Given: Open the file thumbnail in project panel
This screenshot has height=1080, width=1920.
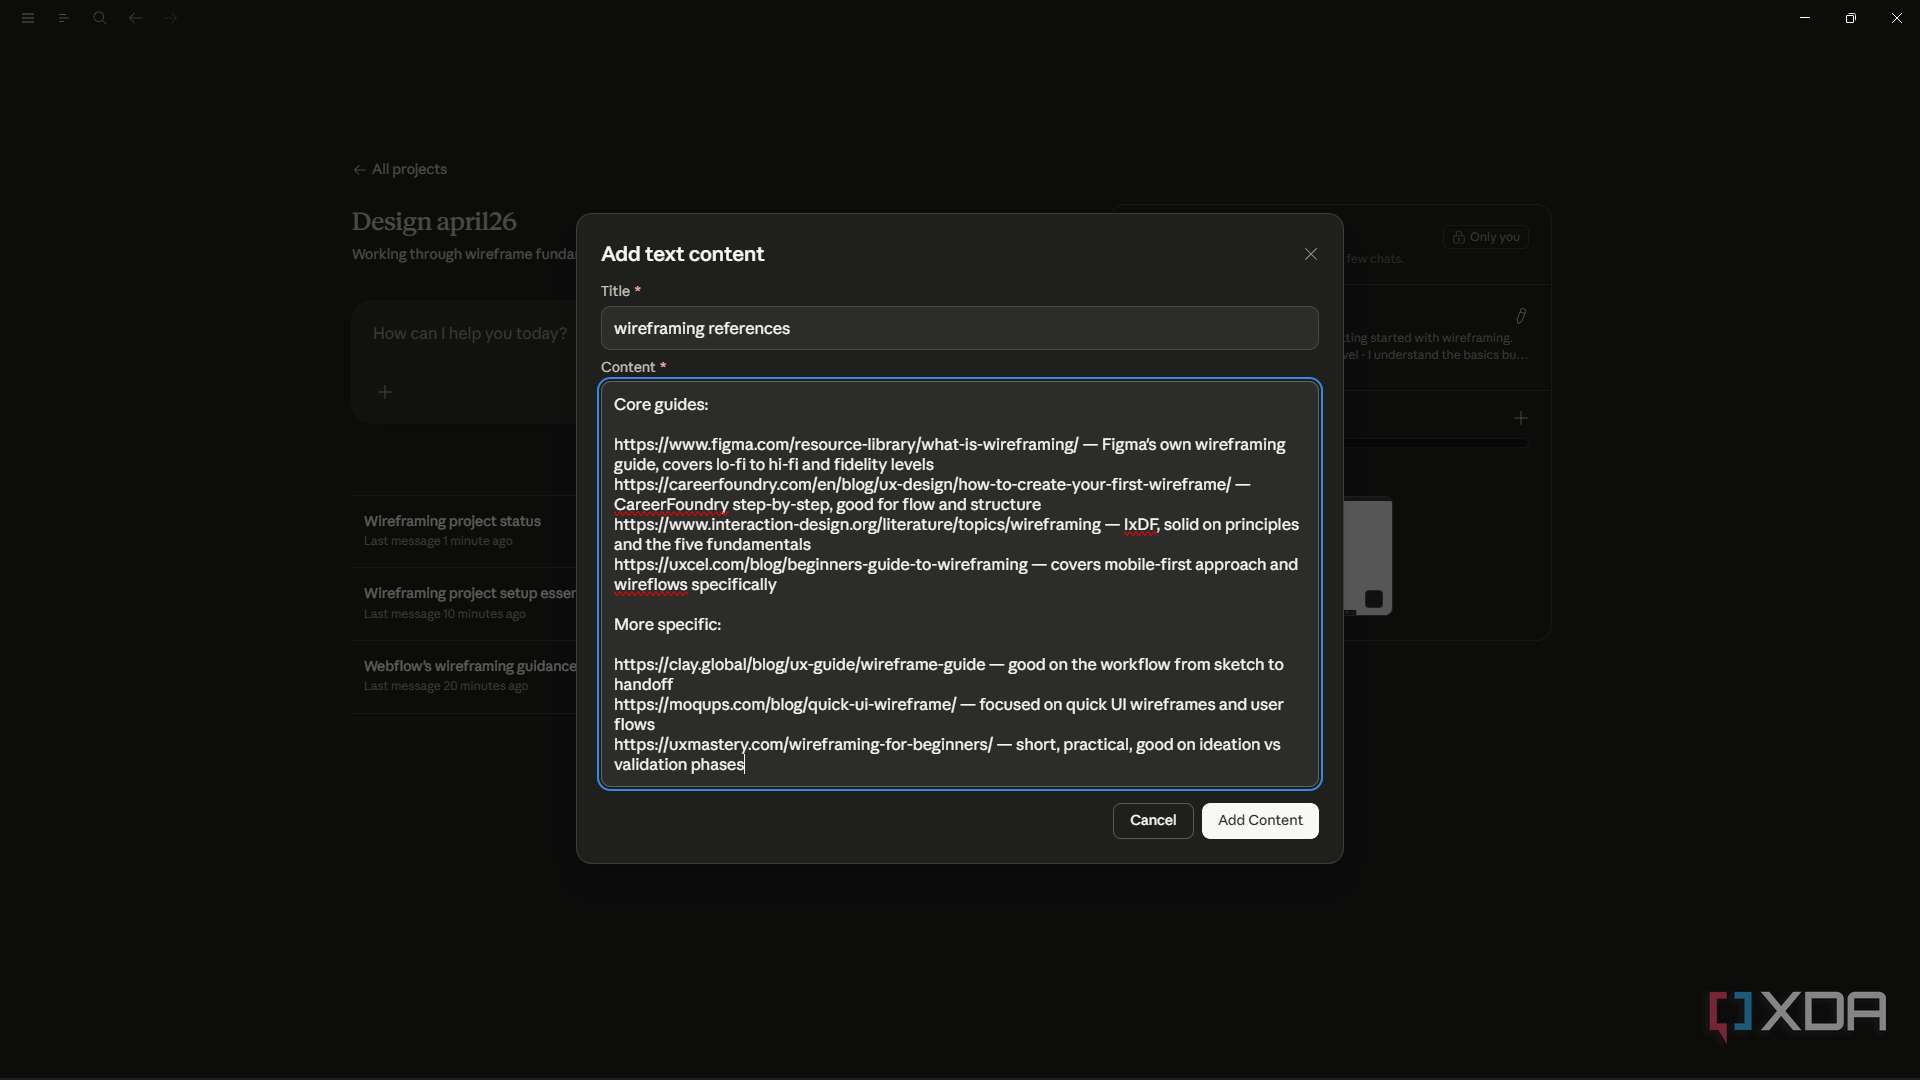Looking at the screenshot, I should (1366, 556).
